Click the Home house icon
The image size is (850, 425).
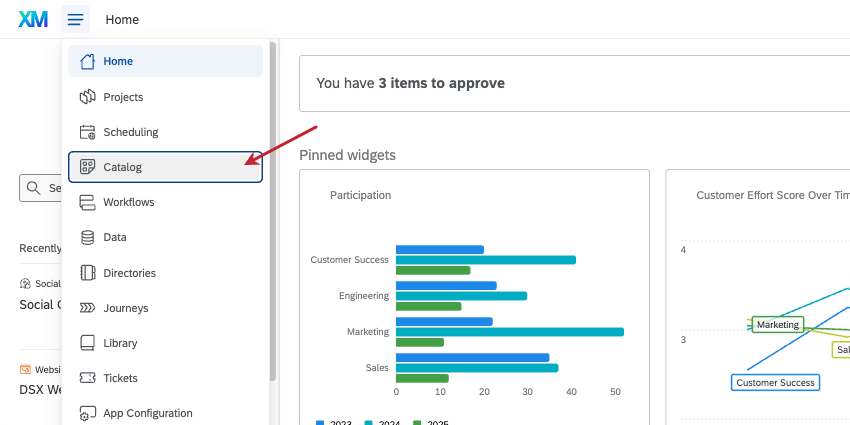tap(87, 61)
